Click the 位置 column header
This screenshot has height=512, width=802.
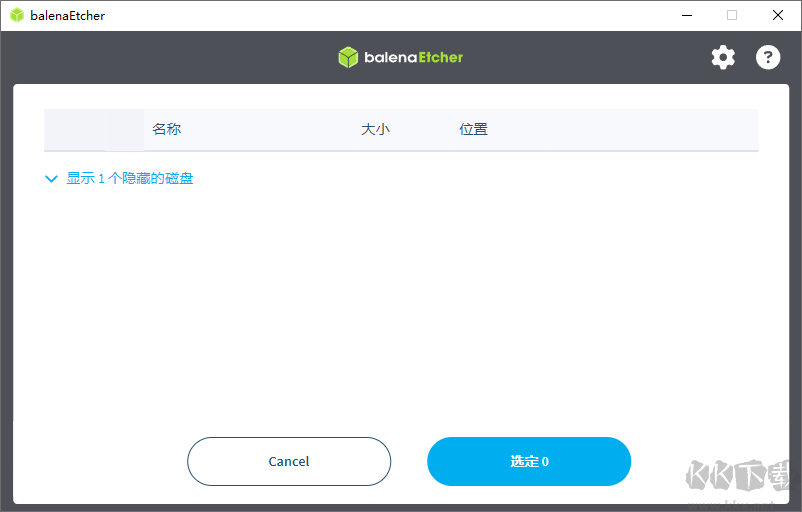click(473, 129)
